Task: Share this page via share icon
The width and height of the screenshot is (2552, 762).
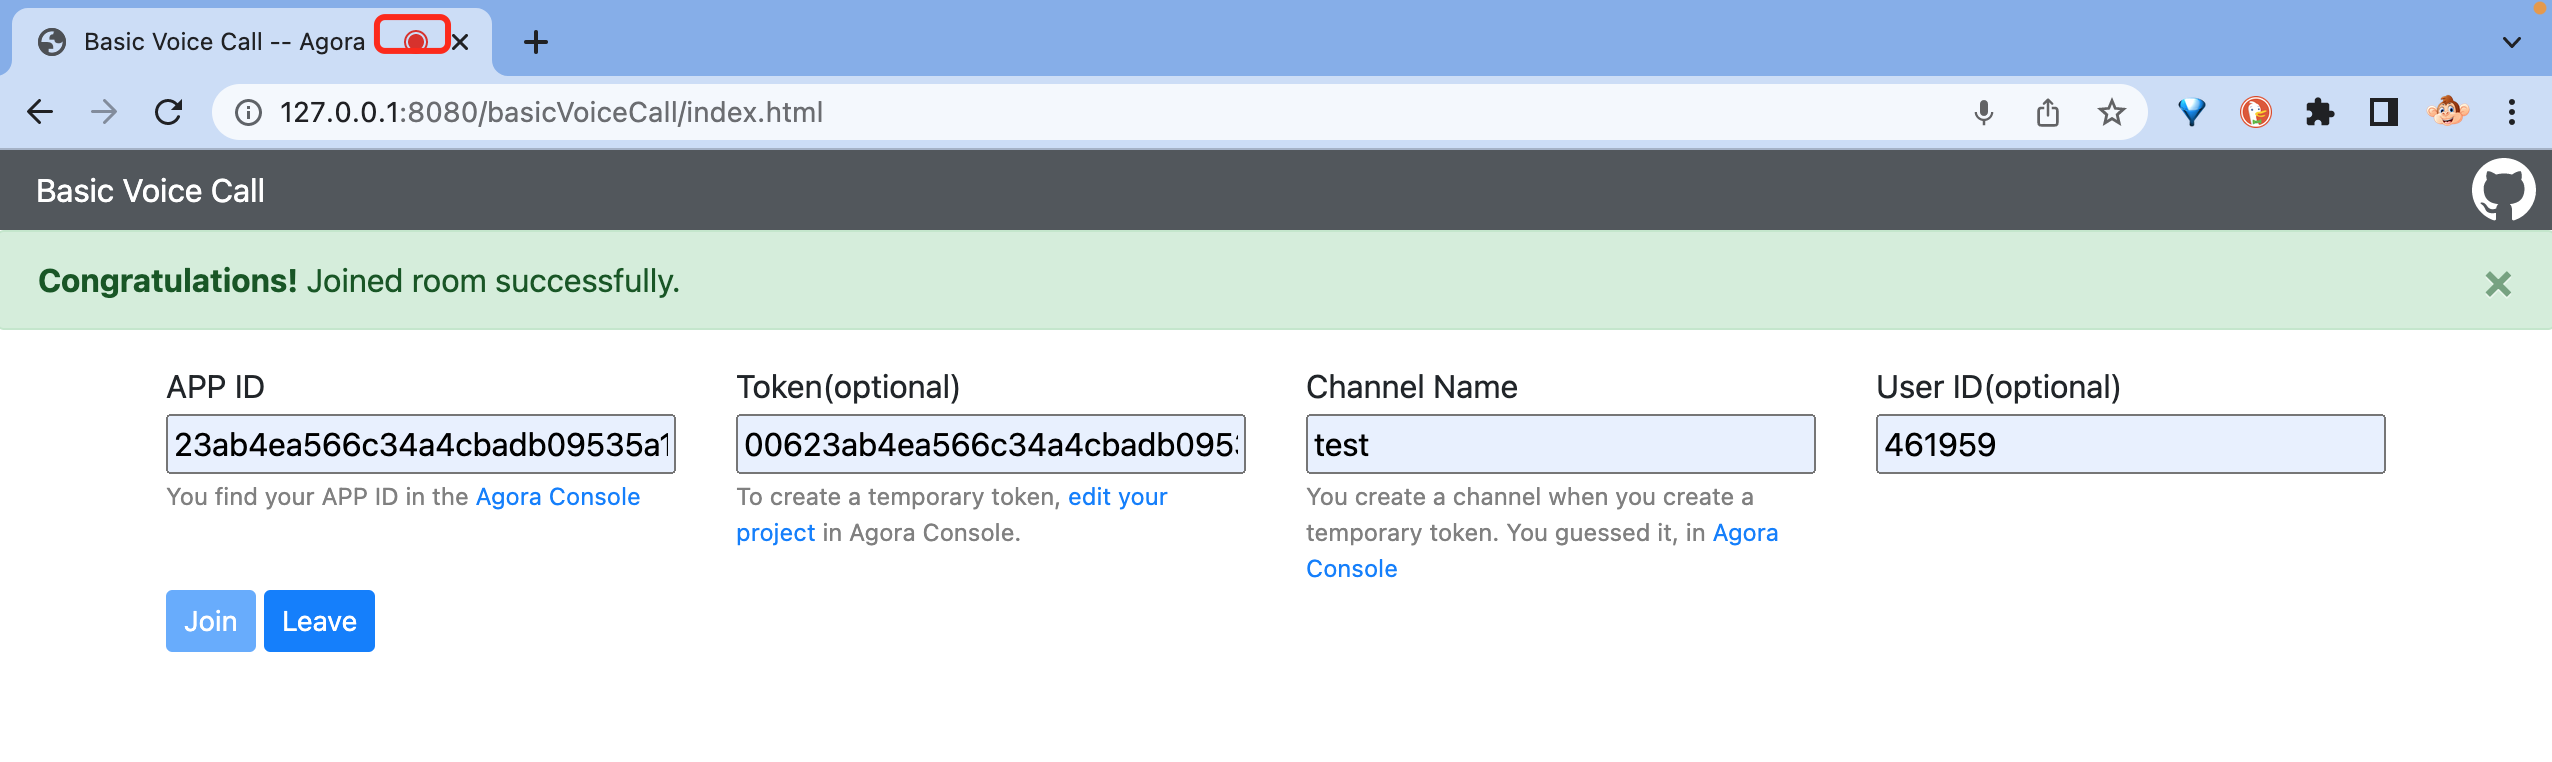Action: [x=2048, y=112]
